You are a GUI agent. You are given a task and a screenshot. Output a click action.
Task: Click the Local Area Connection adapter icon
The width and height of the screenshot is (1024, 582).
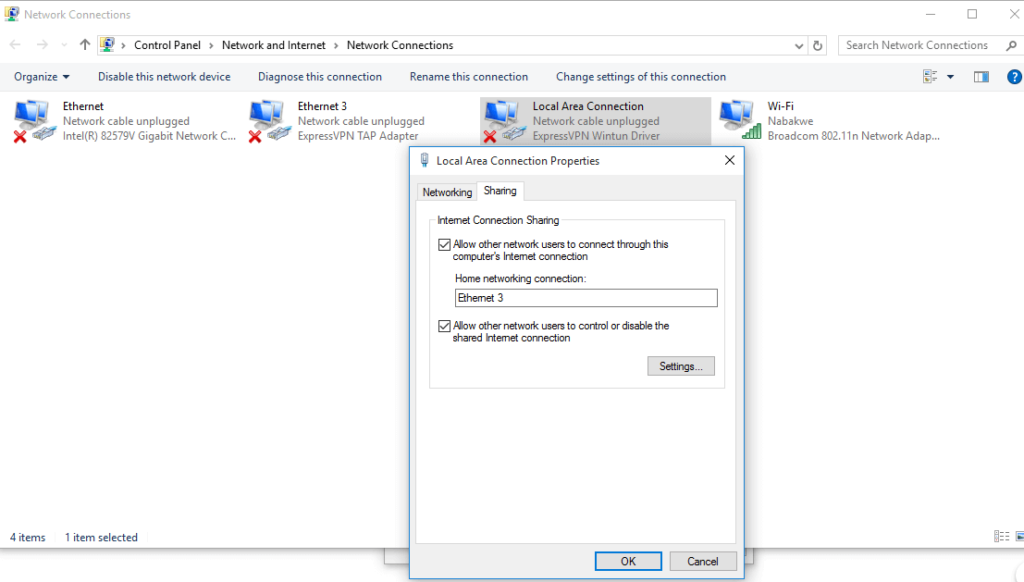[502, 120]
